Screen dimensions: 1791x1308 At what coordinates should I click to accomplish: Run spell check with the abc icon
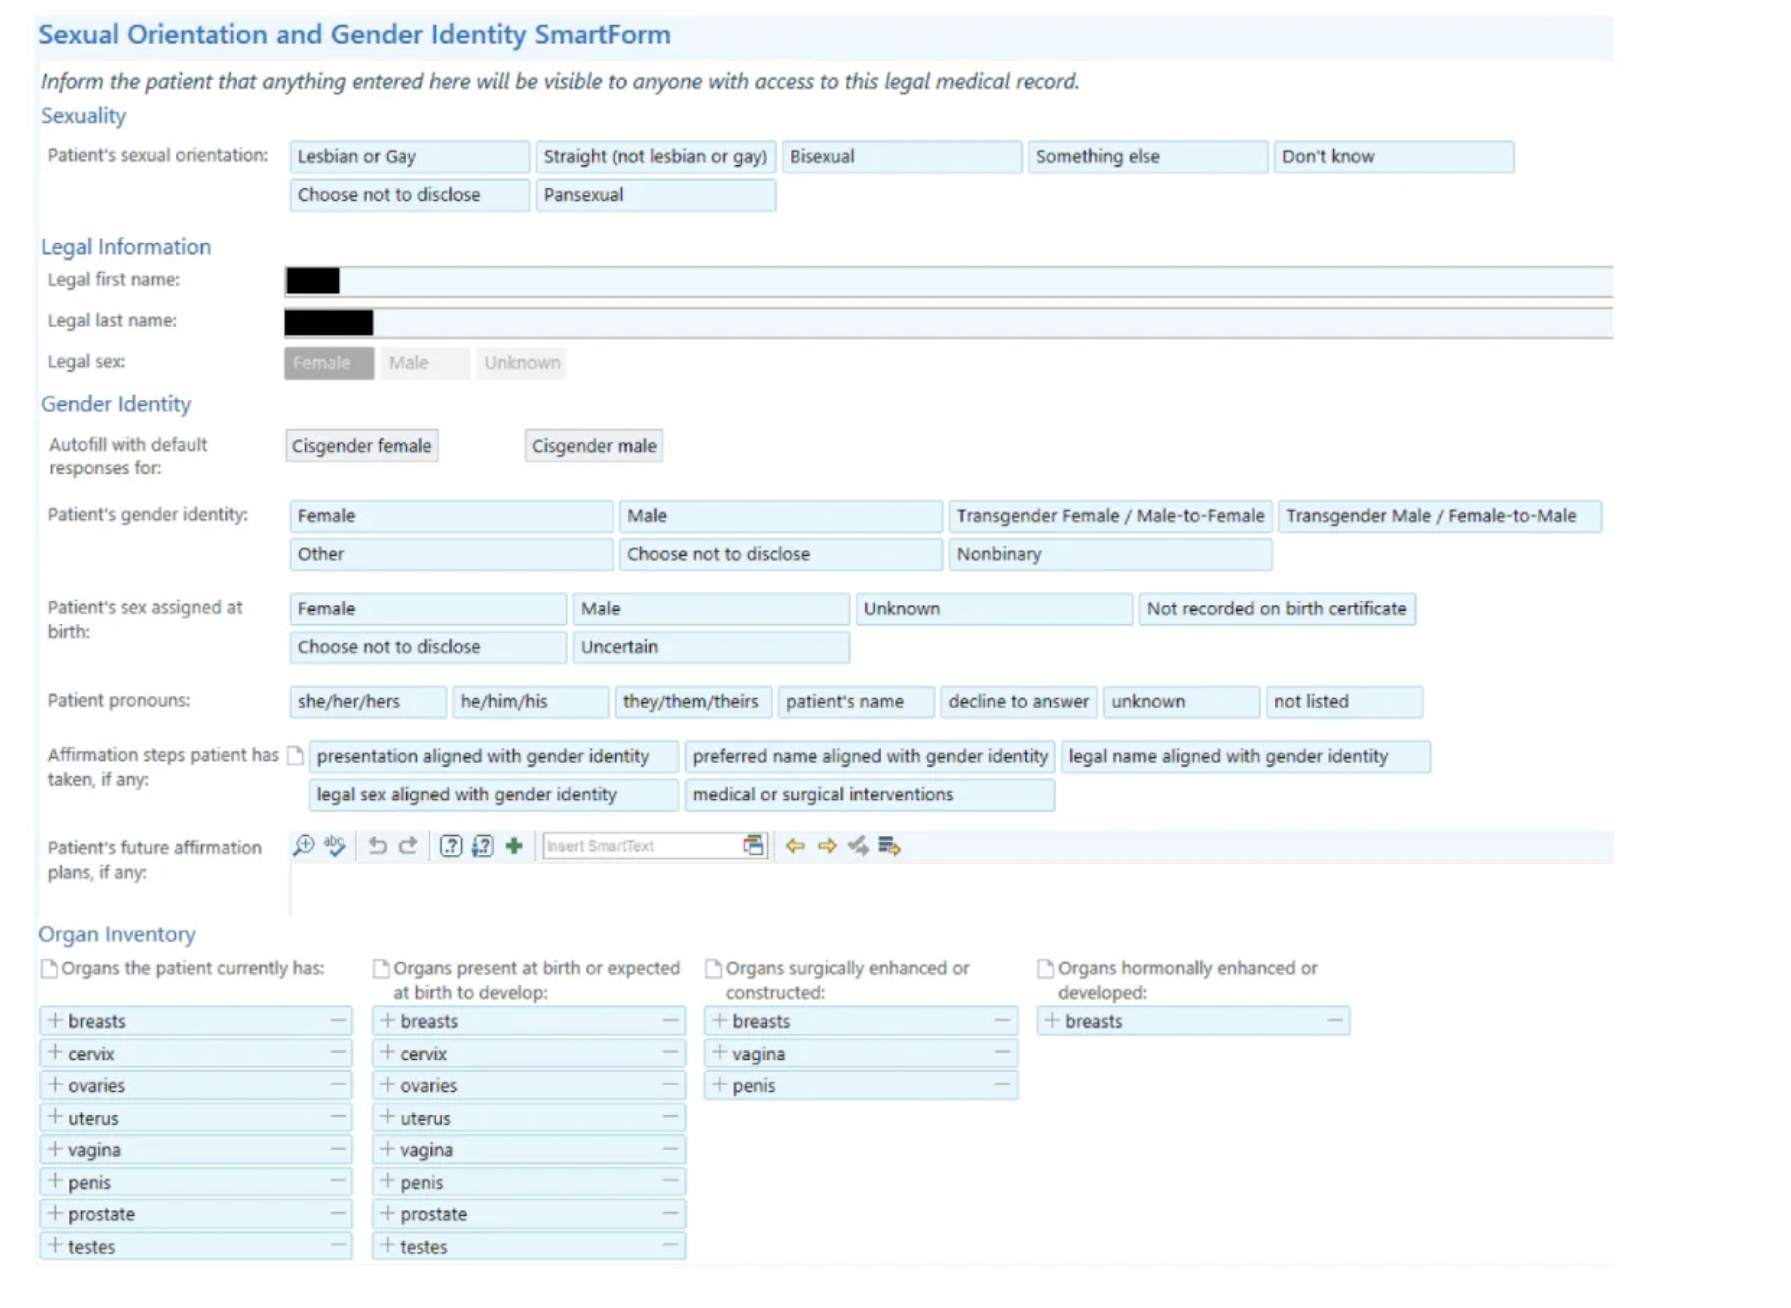(335, 846)
